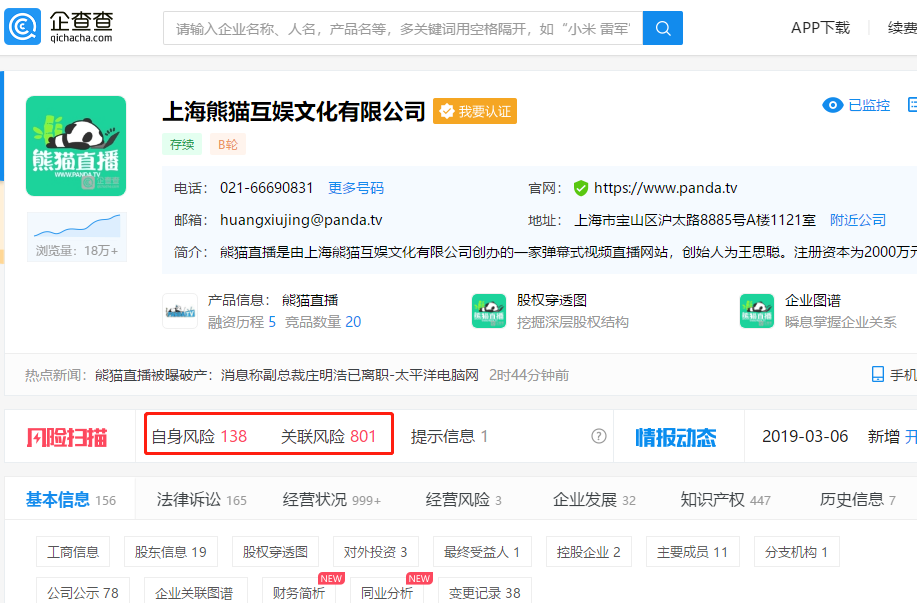This screenshot has width=917, height=603.
Task: Click the 存续 status tag
Action: pyautogui.click(x=182, y=144)
